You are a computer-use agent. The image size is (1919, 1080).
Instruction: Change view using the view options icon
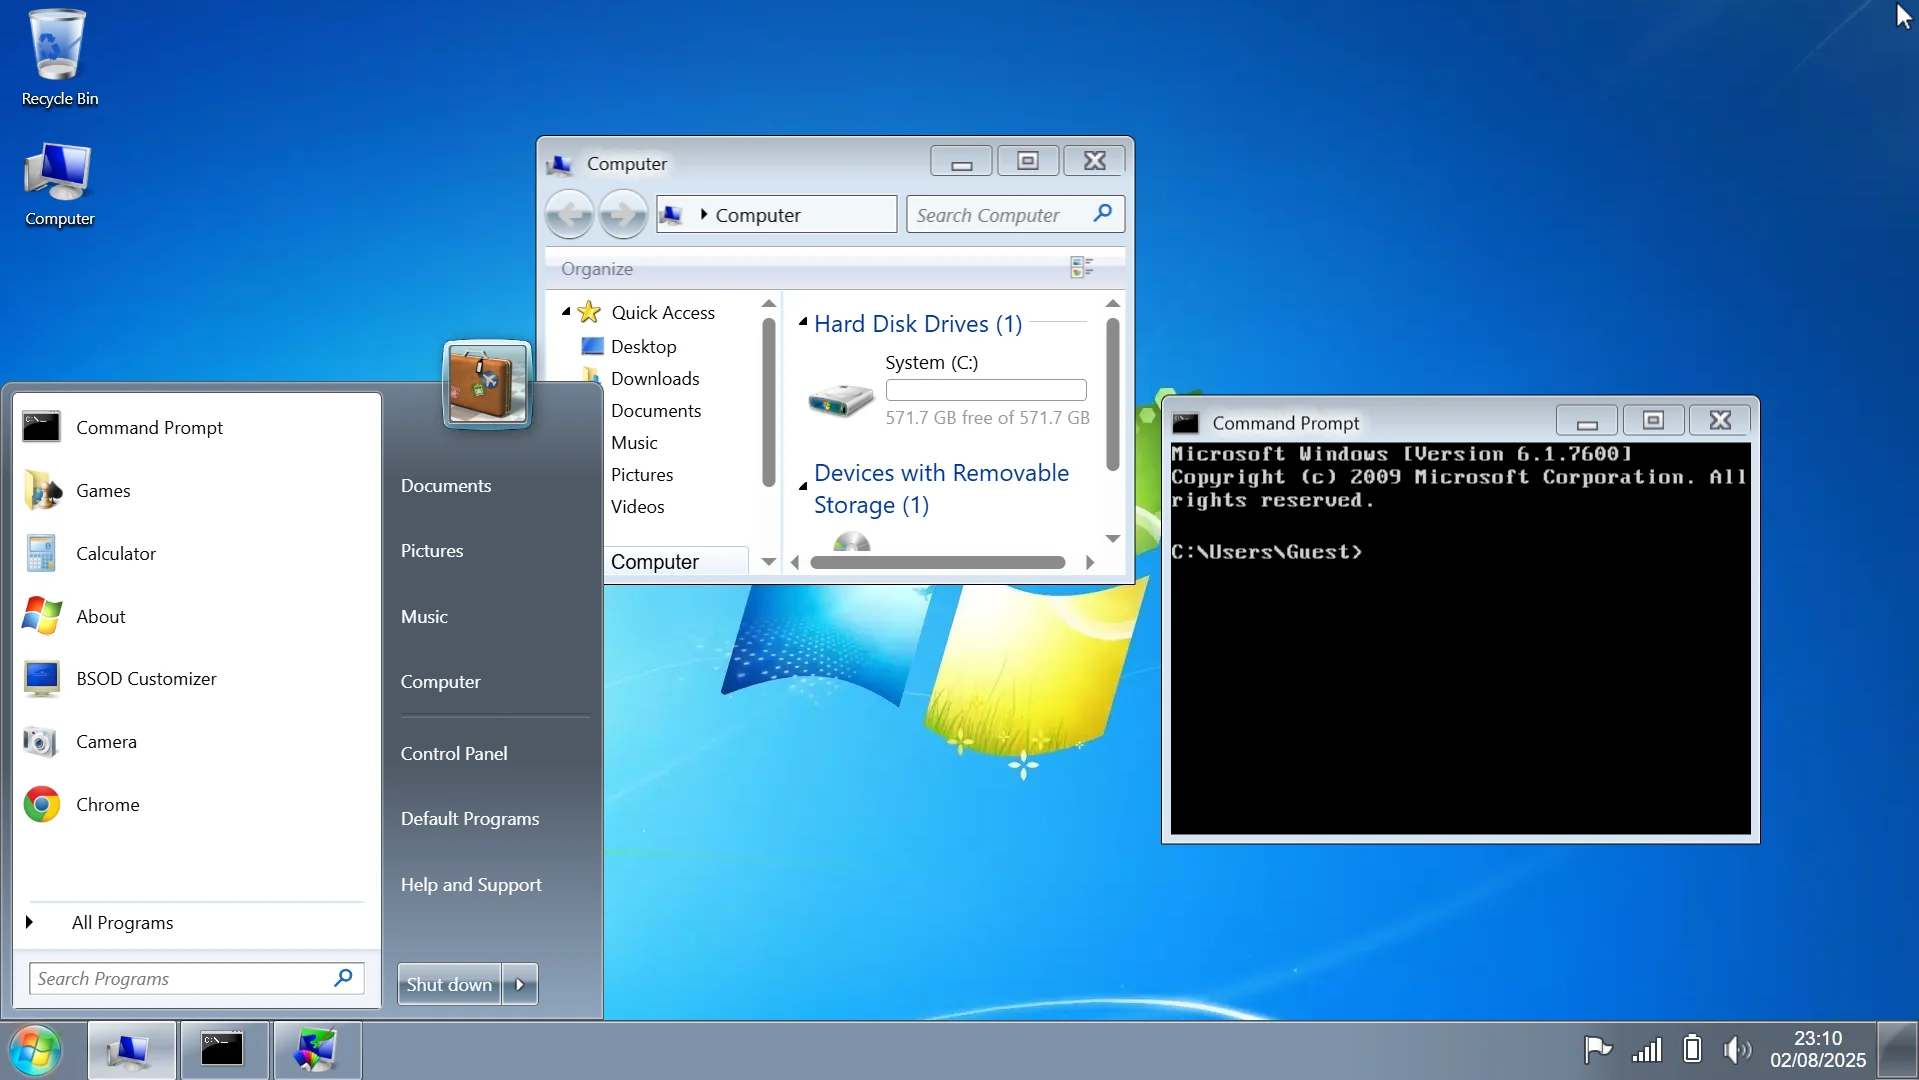1082,267
